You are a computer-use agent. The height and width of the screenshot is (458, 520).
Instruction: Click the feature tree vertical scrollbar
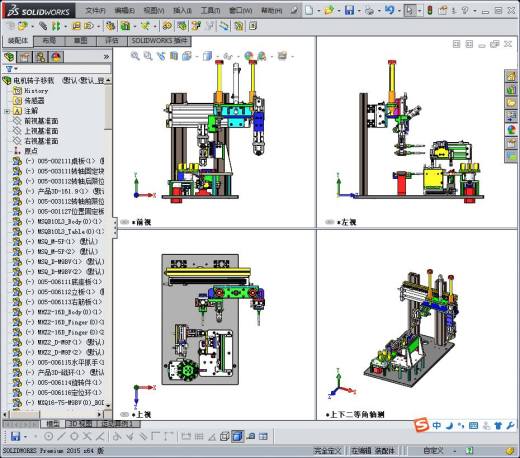click(x=108, y=107)
